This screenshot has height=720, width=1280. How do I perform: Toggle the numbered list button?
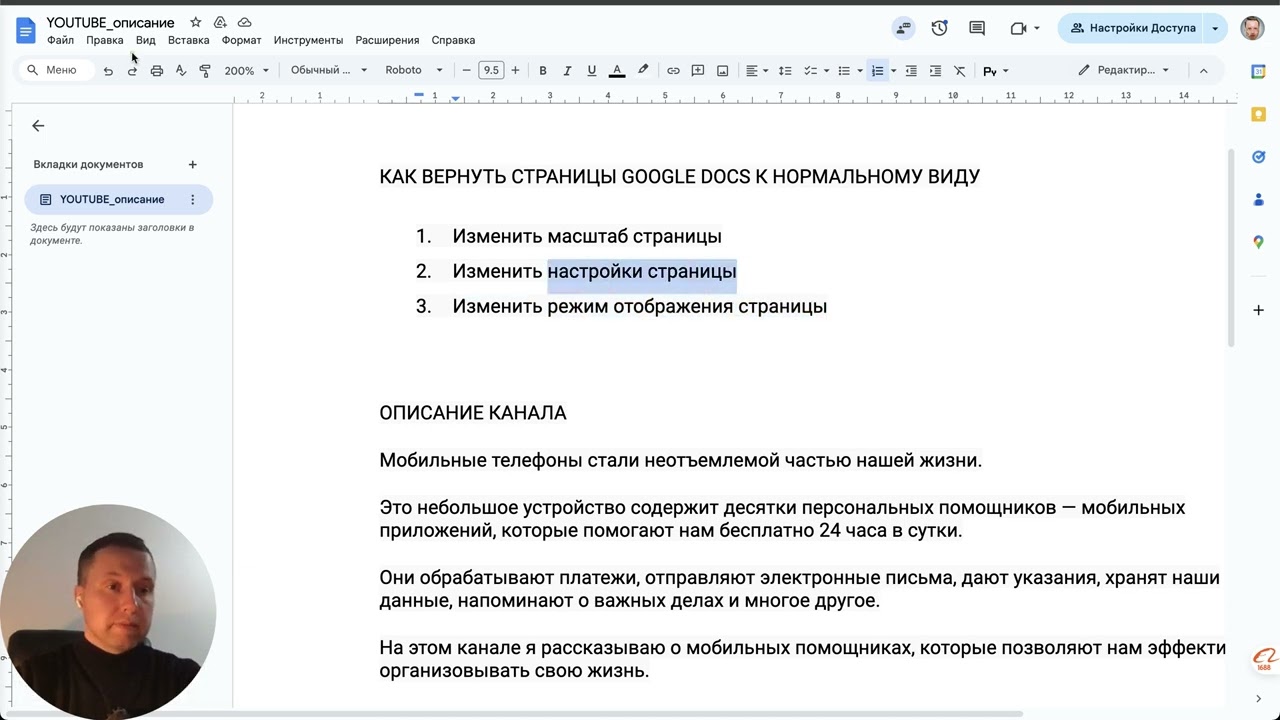click(x=877, y=71)
